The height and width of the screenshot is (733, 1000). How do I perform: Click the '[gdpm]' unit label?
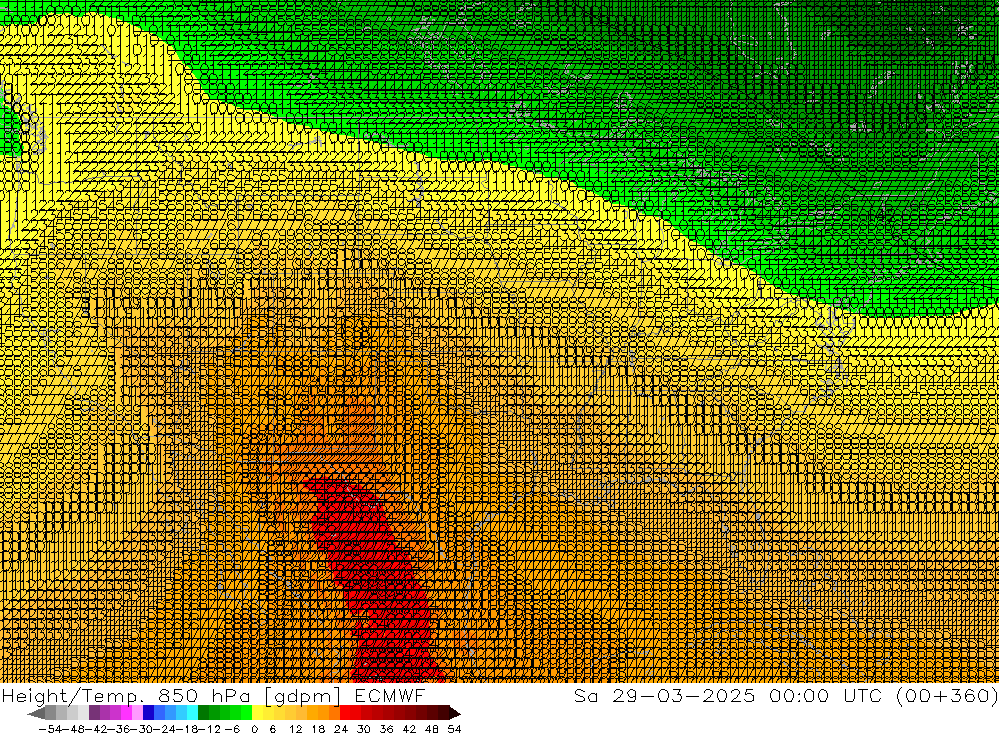(x=302, y=696)
